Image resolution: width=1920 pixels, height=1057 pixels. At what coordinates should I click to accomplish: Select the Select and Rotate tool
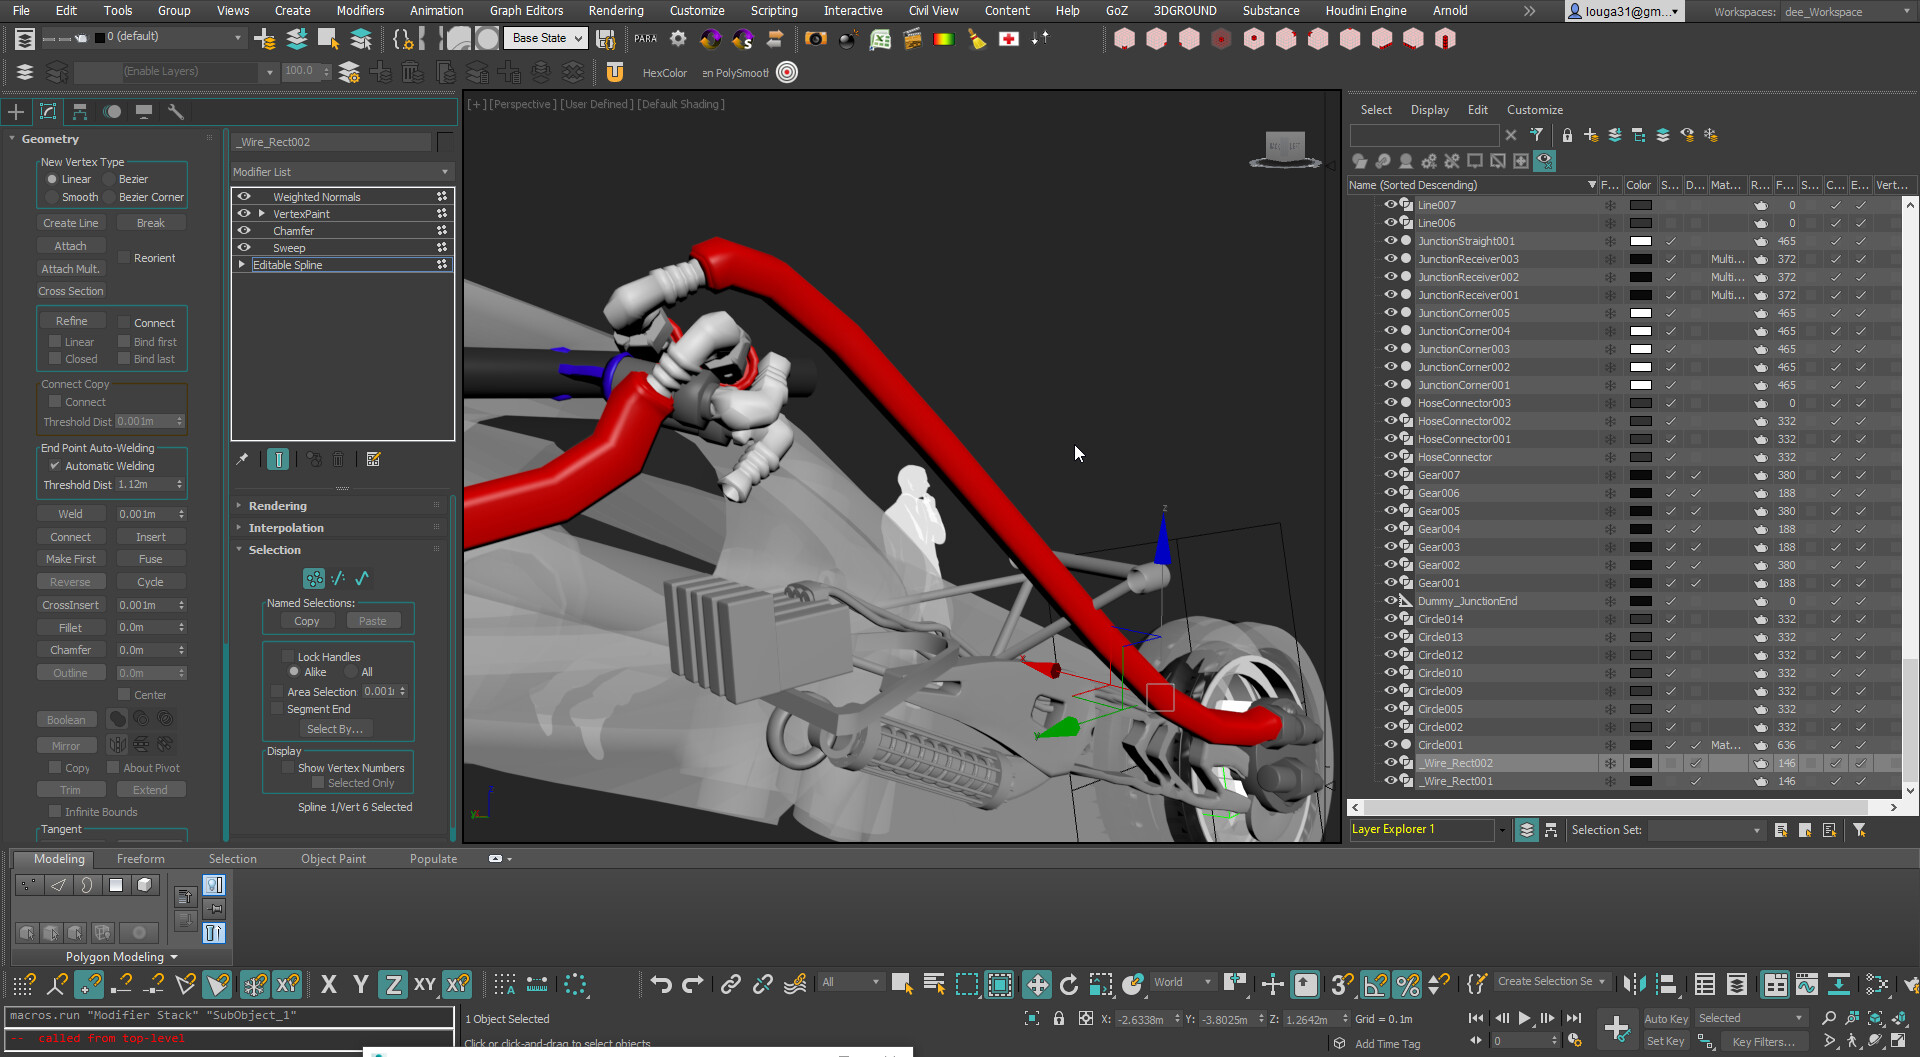point(1069,985)
